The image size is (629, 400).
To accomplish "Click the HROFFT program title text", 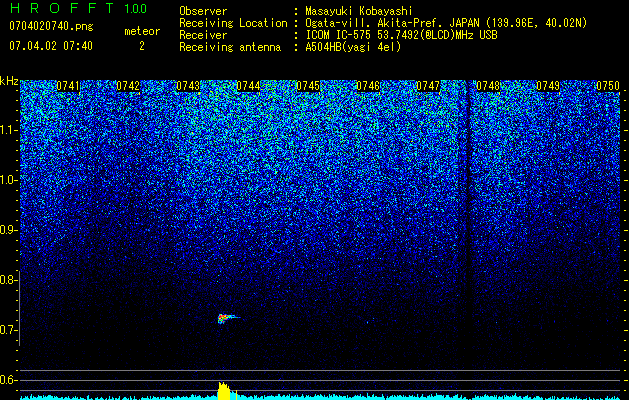I will (62, 8).
